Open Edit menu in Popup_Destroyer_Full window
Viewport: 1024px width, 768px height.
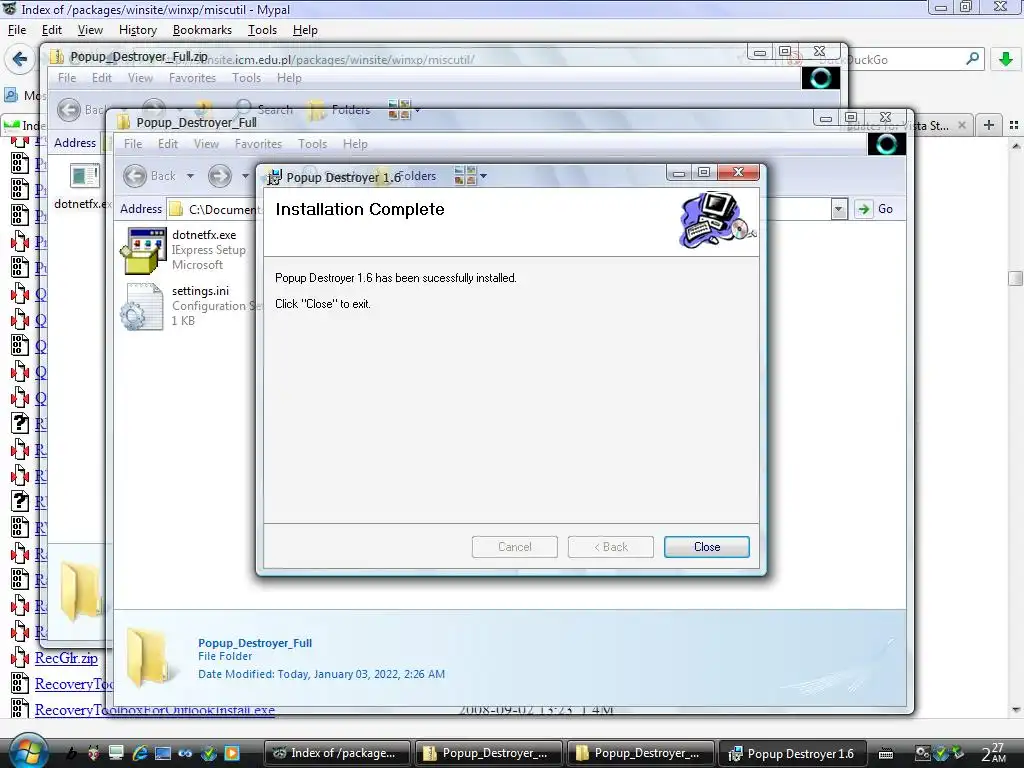point(168,144)
